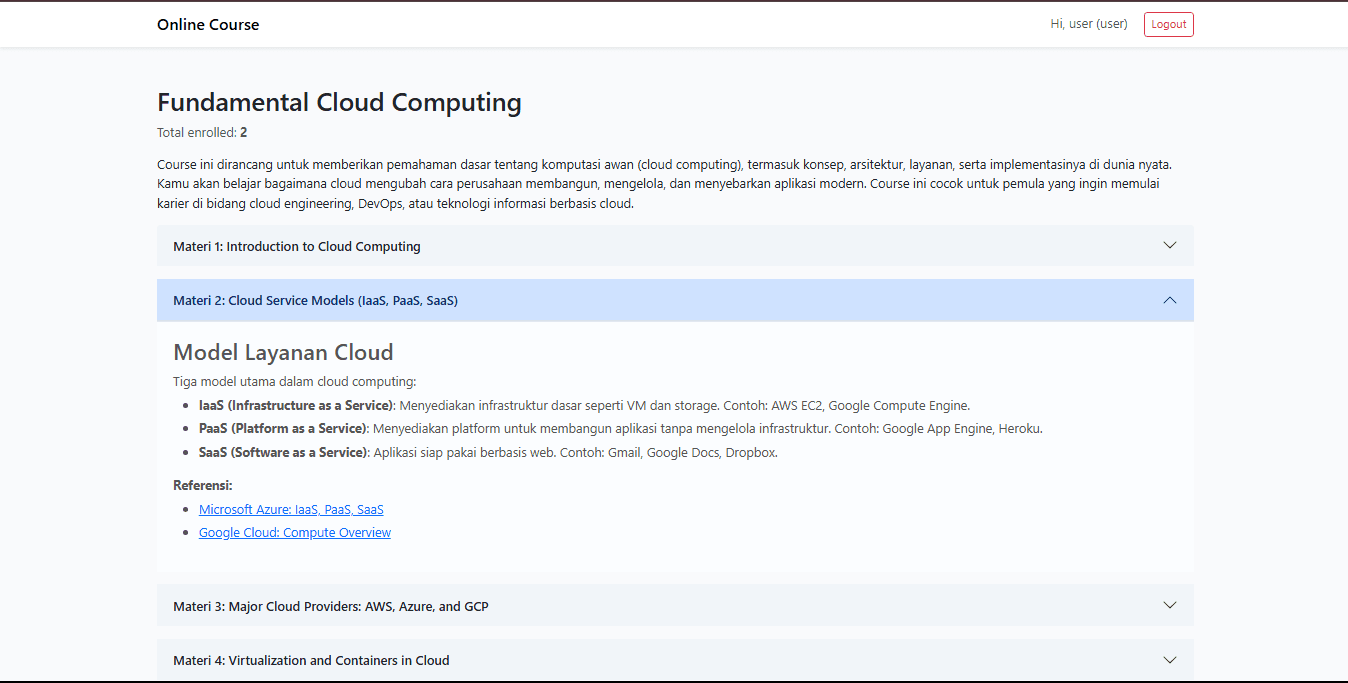Collapse the Cloud Service Models section title
Image resolution: width=1348 pixels, height=683 pixels.
click(x=315, y=301)
